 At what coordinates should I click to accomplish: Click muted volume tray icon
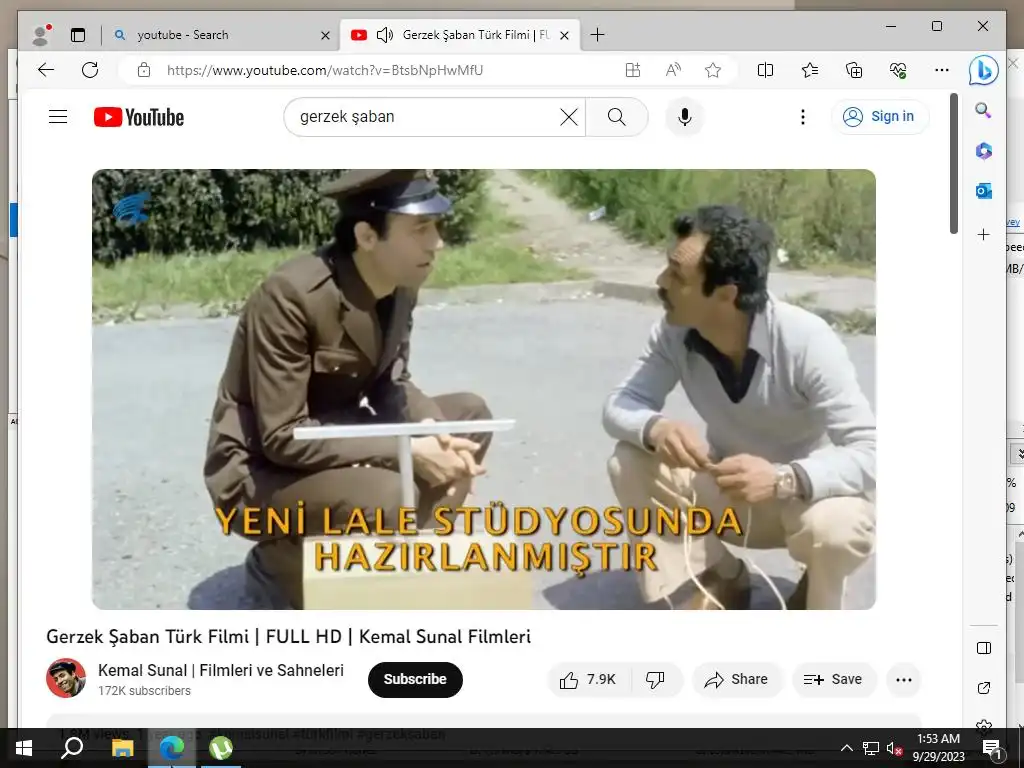(894, 748)
